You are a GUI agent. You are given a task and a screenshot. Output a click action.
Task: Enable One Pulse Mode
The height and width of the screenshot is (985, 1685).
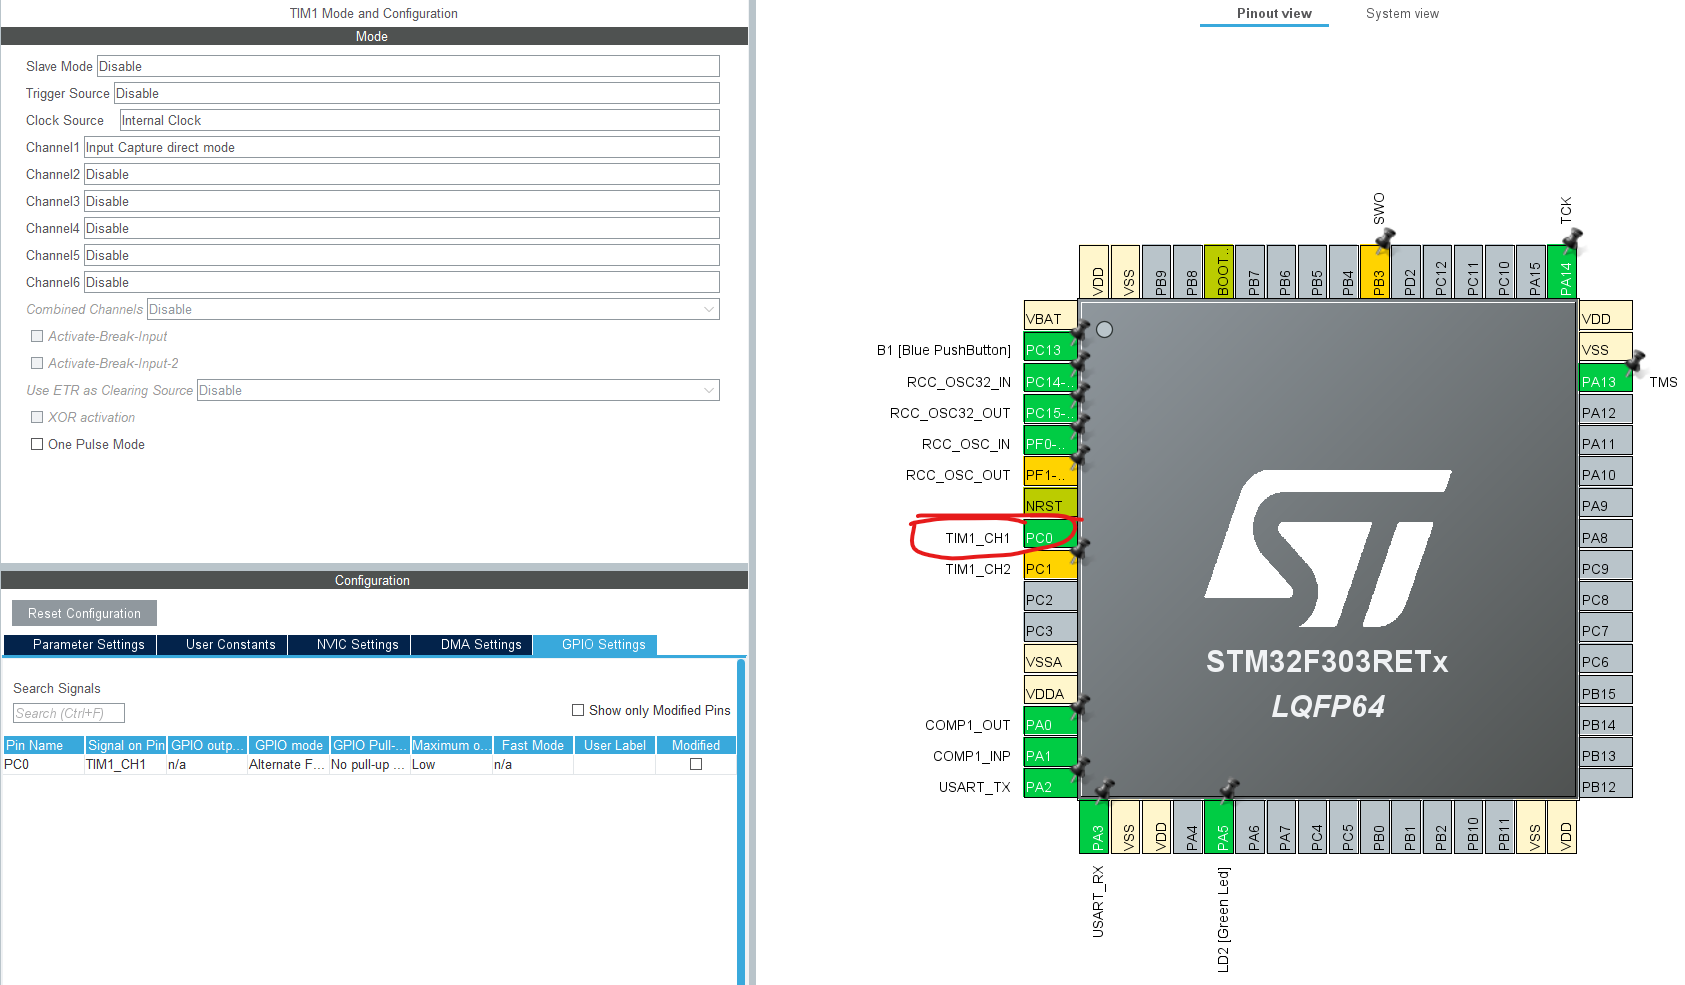(x=37, y=444)
